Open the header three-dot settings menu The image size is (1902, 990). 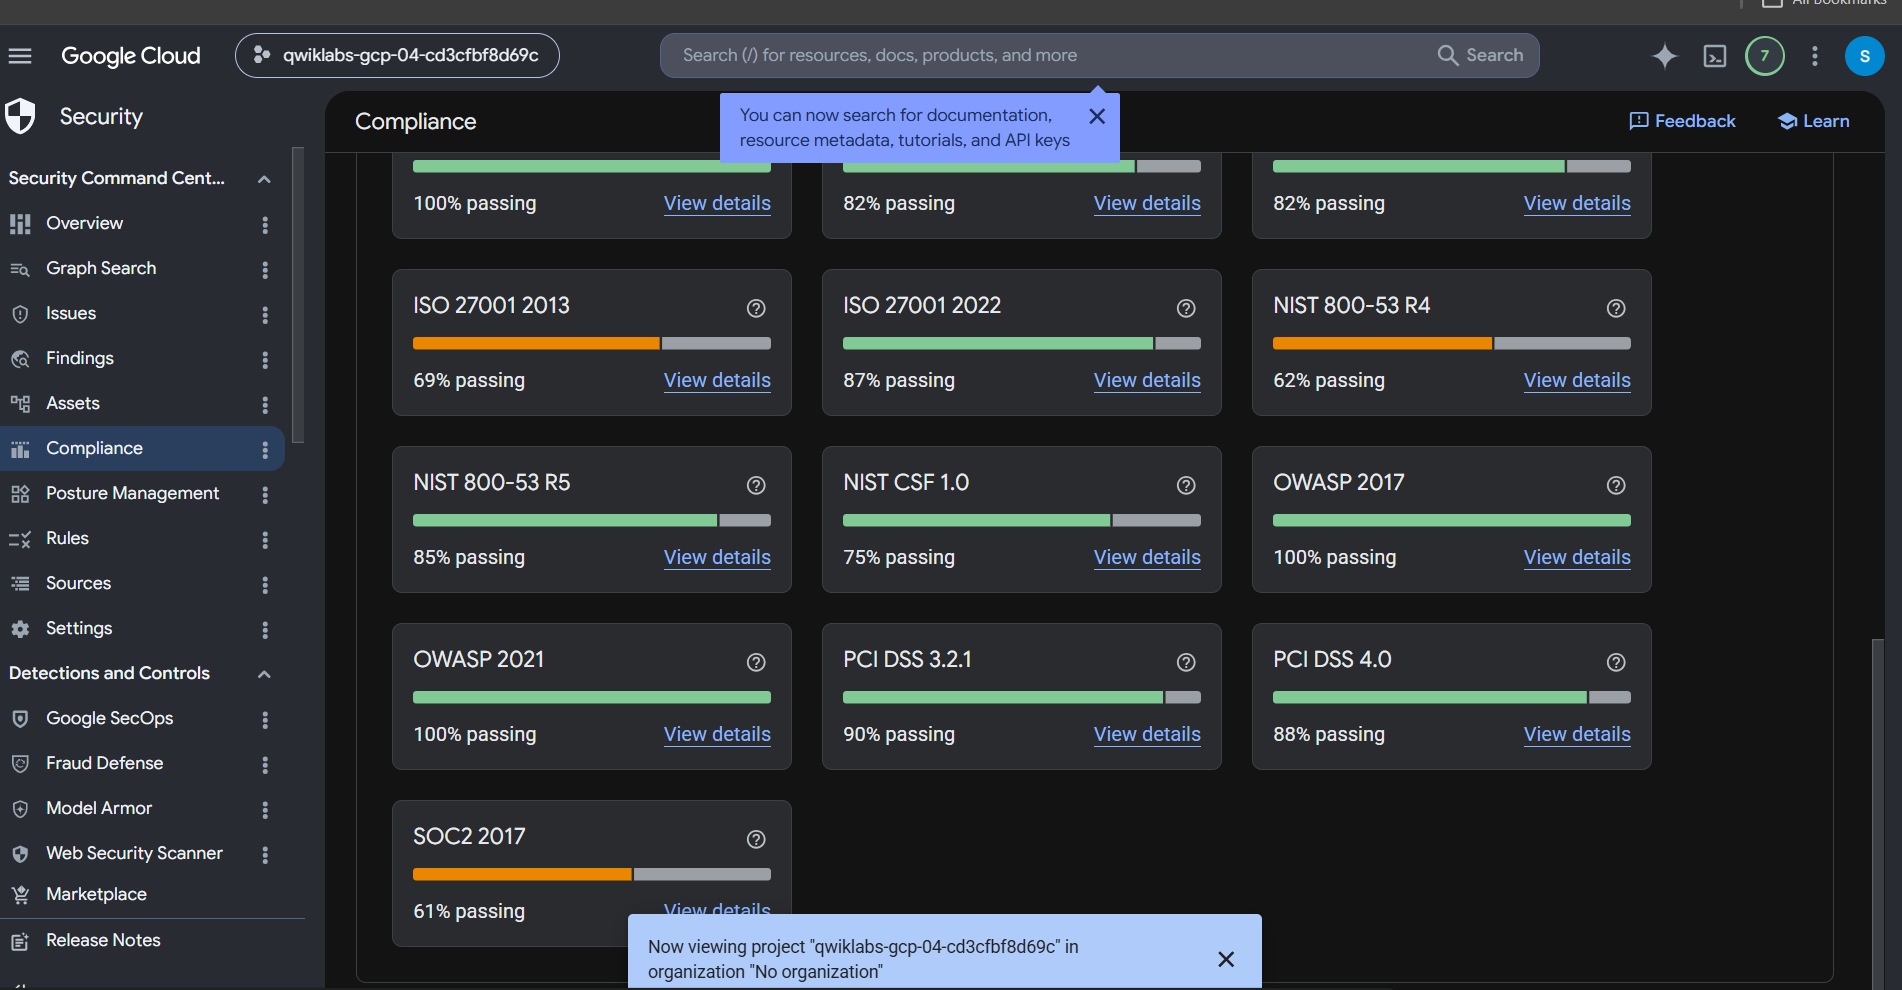coord(1815,56)
